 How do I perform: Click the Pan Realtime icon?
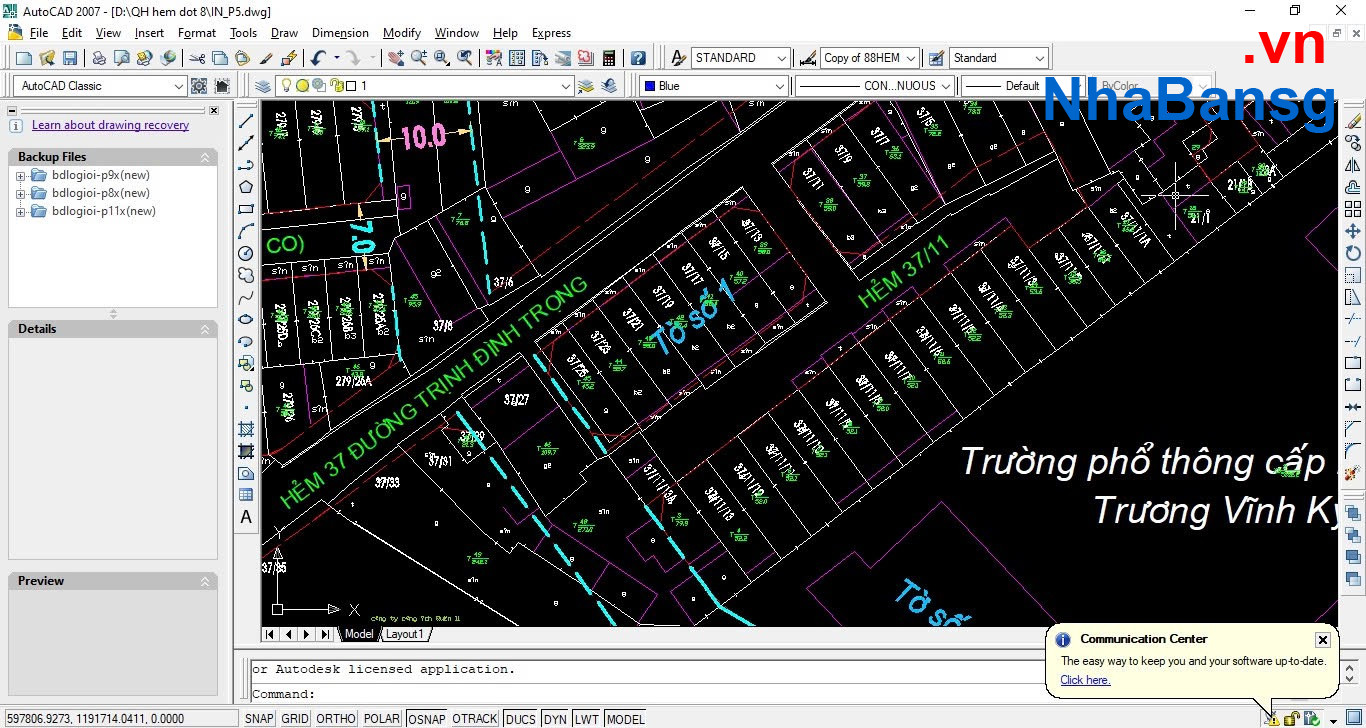coord(396,58)
